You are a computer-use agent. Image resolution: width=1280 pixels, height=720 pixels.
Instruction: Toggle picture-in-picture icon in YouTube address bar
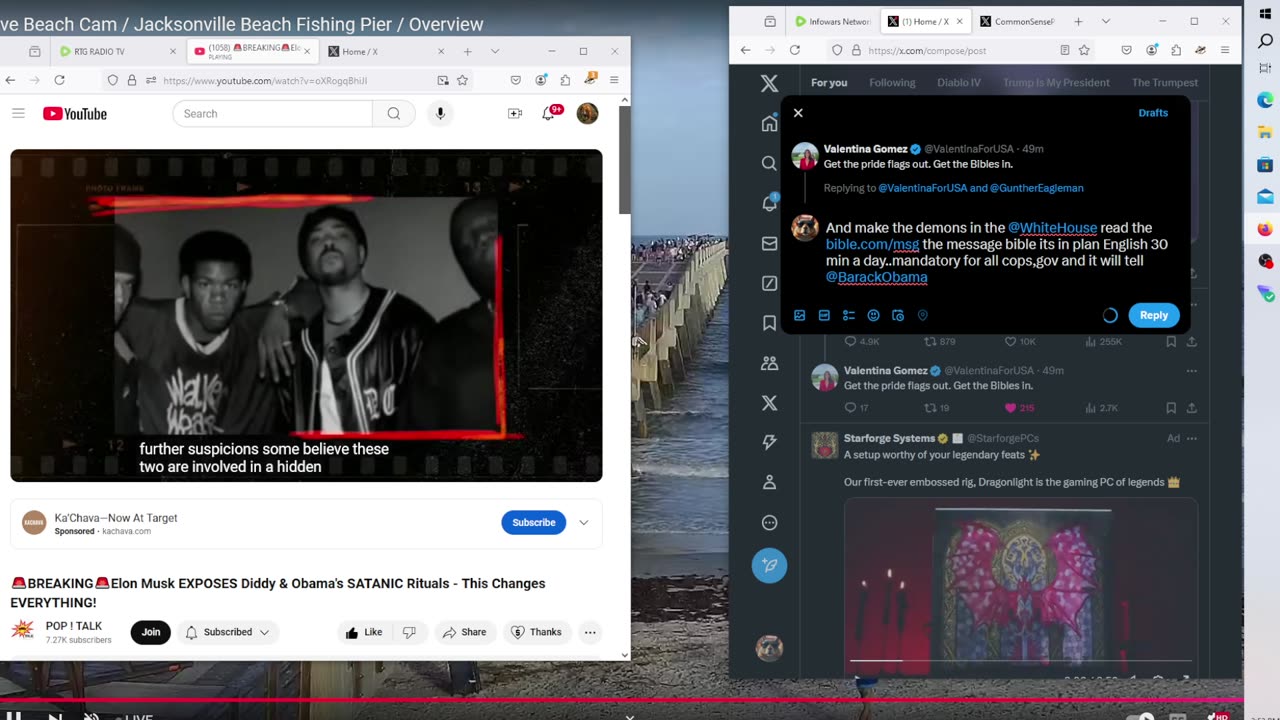pos(443,80)
